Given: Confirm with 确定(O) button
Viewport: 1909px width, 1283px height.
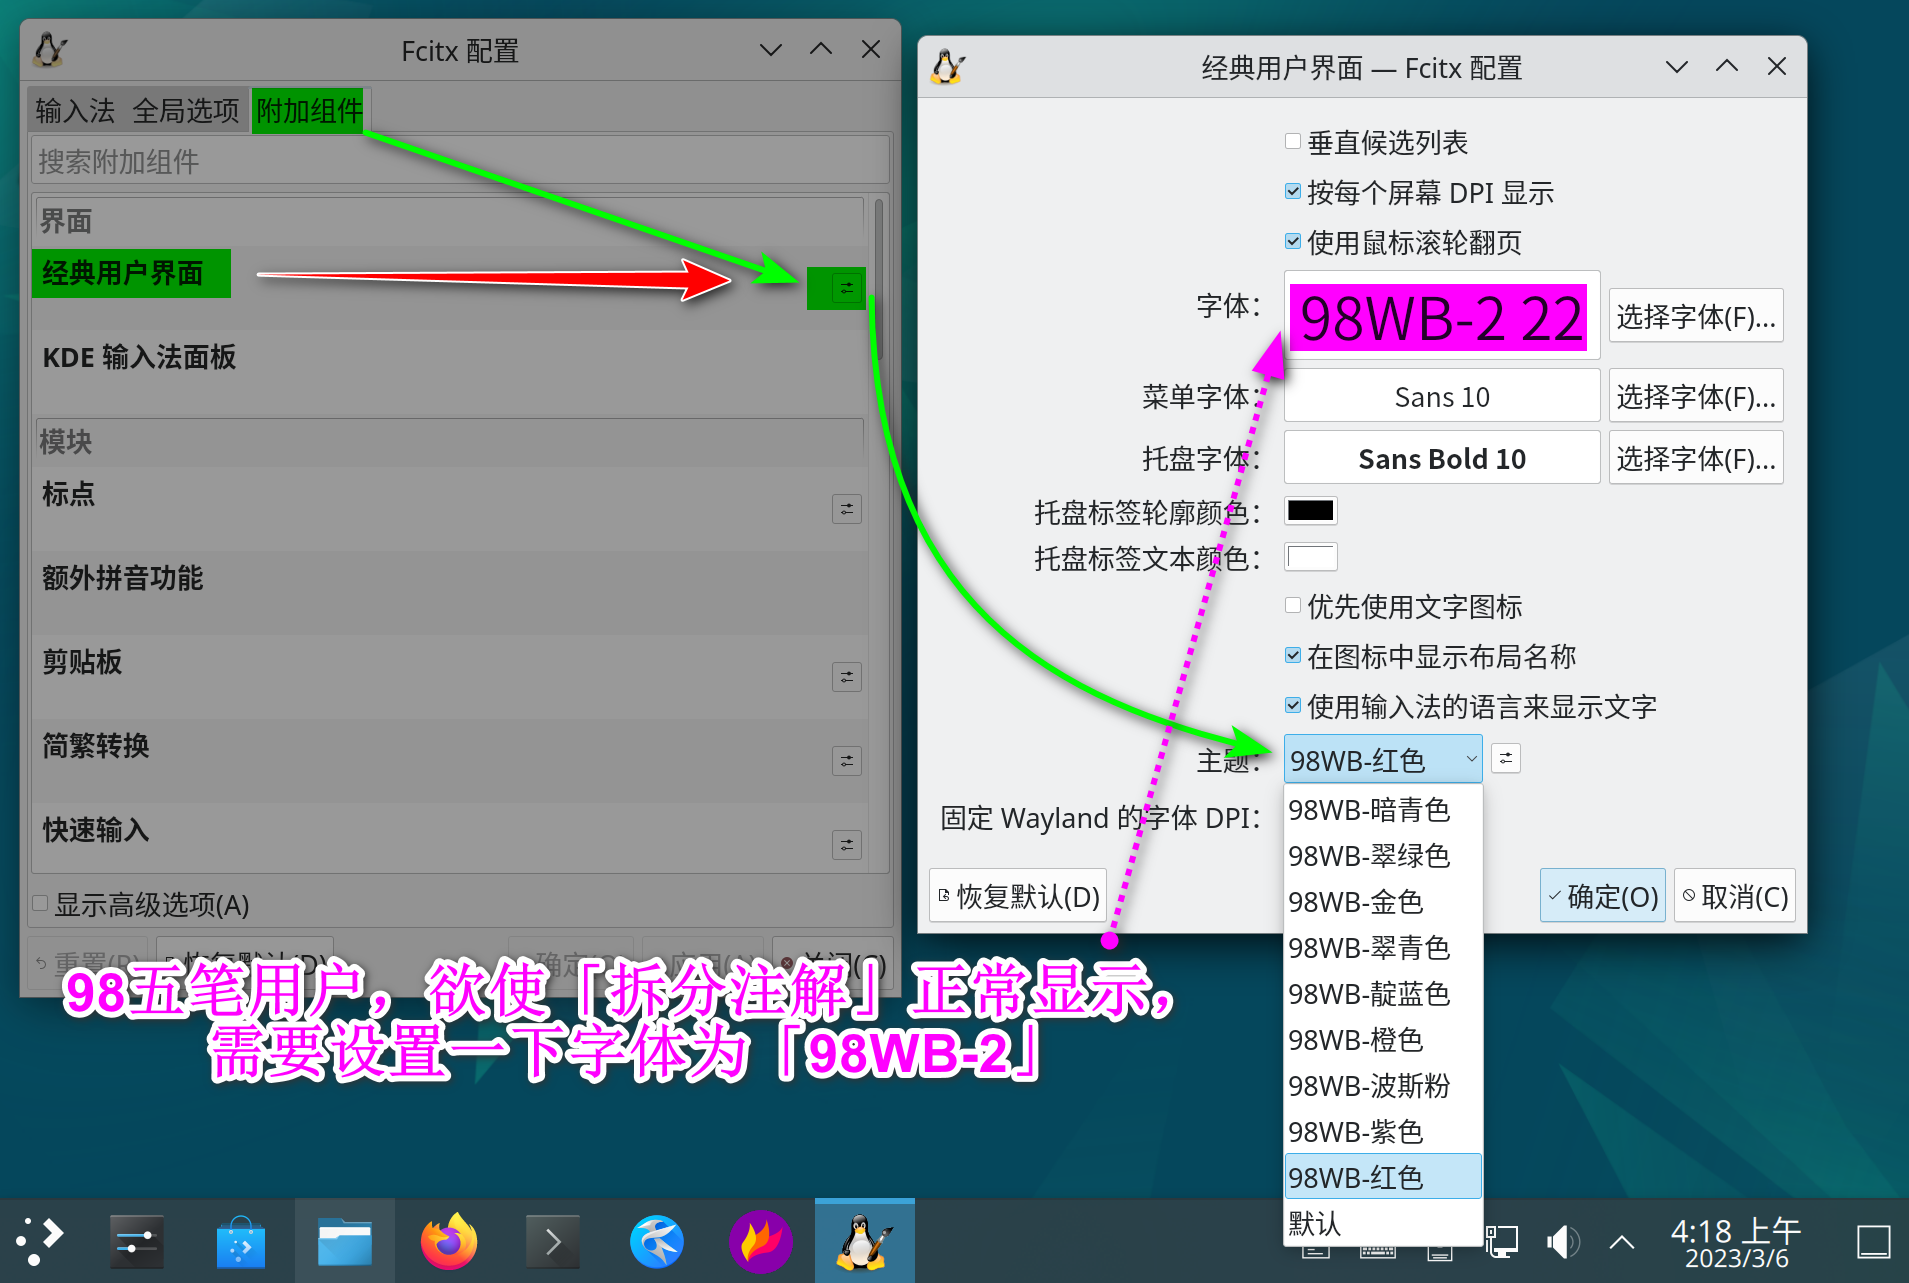Looking at the screenshot, I should (1602, 896).
